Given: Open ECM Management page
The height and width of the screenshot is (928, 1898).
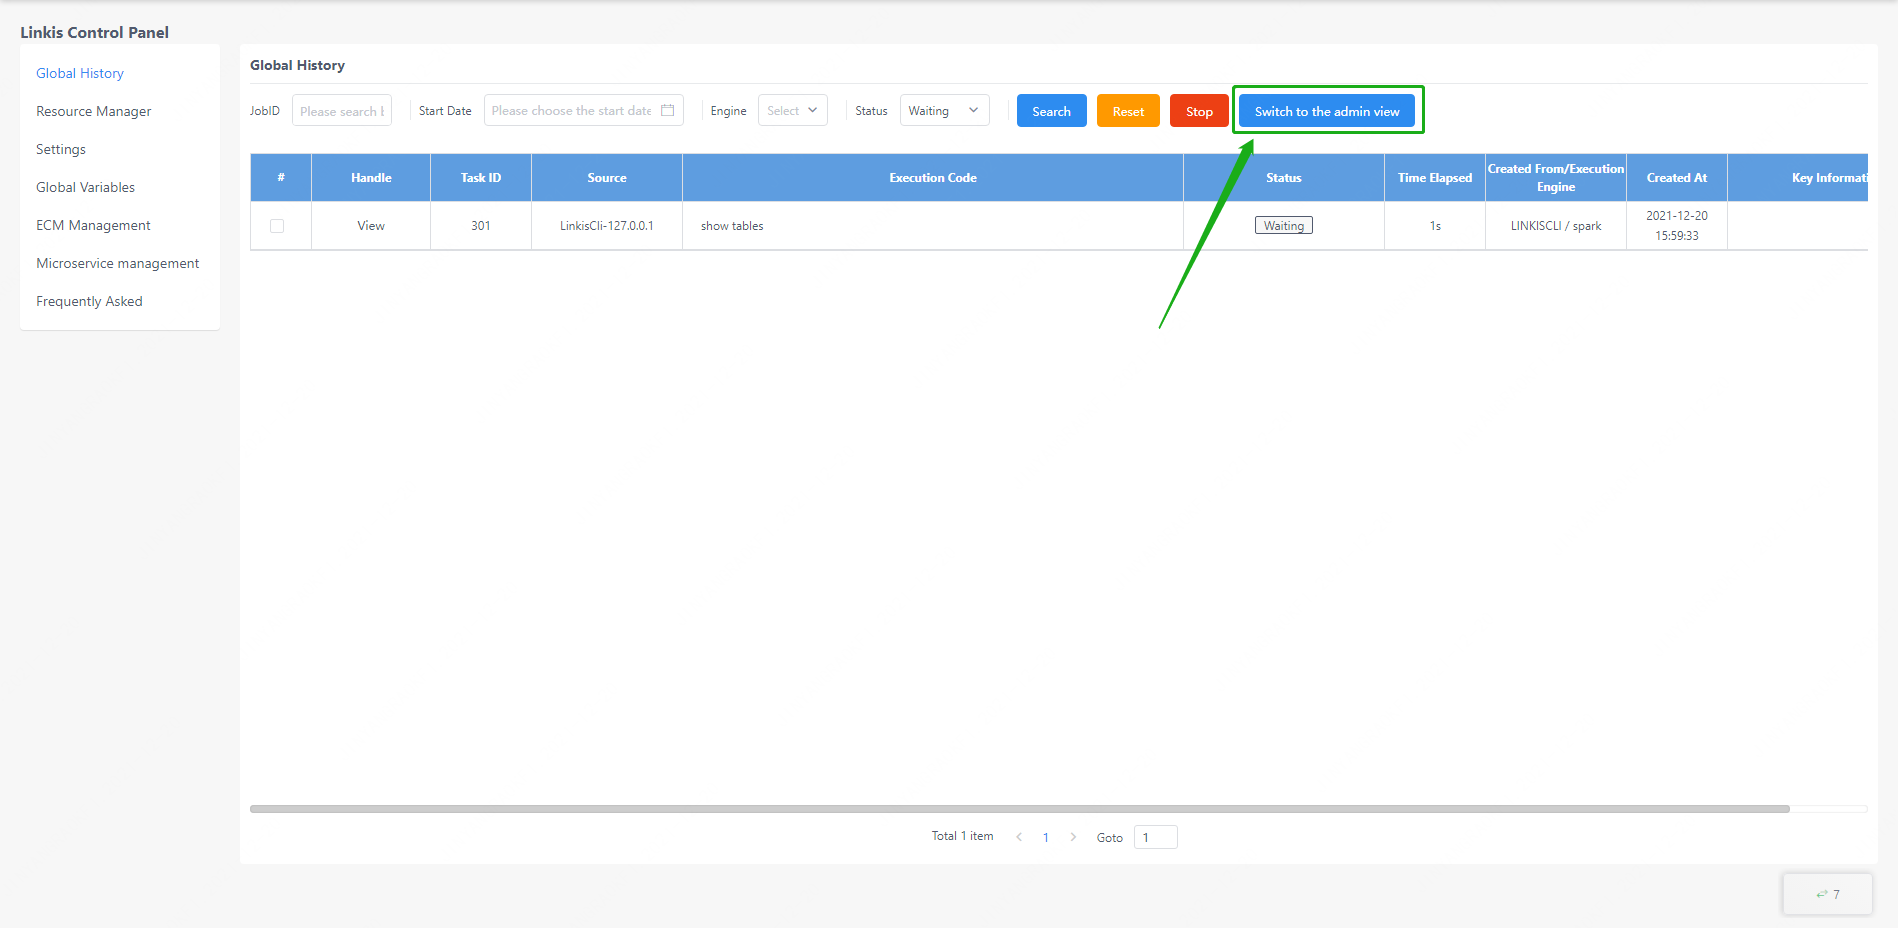Looking at the screenshot, I should coord(93,225).
